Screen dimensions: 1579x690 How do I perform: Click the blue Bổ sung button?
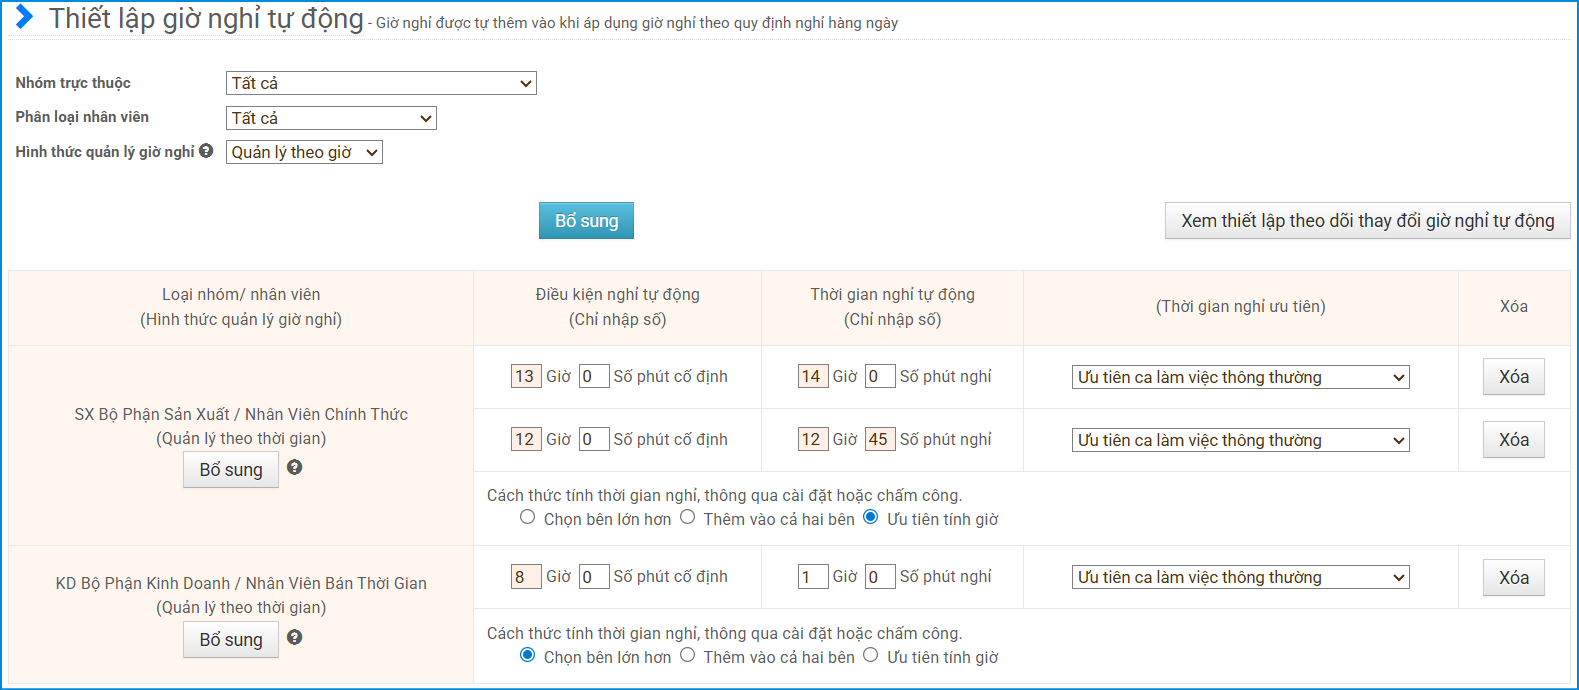pyautogui.click(x=586, y=221)
